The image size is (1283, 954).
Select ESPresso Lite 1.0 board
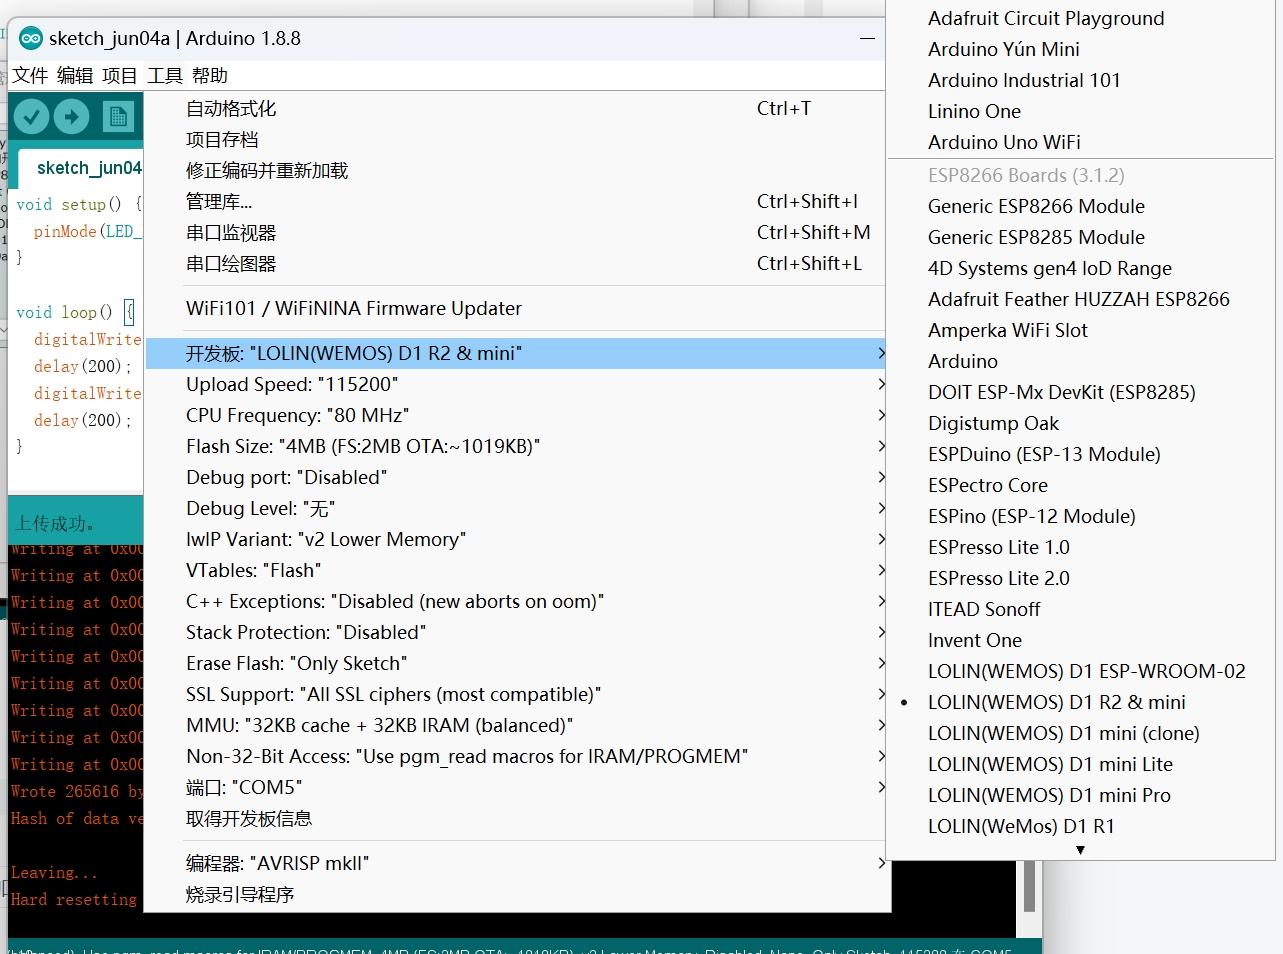point(1080,548)
